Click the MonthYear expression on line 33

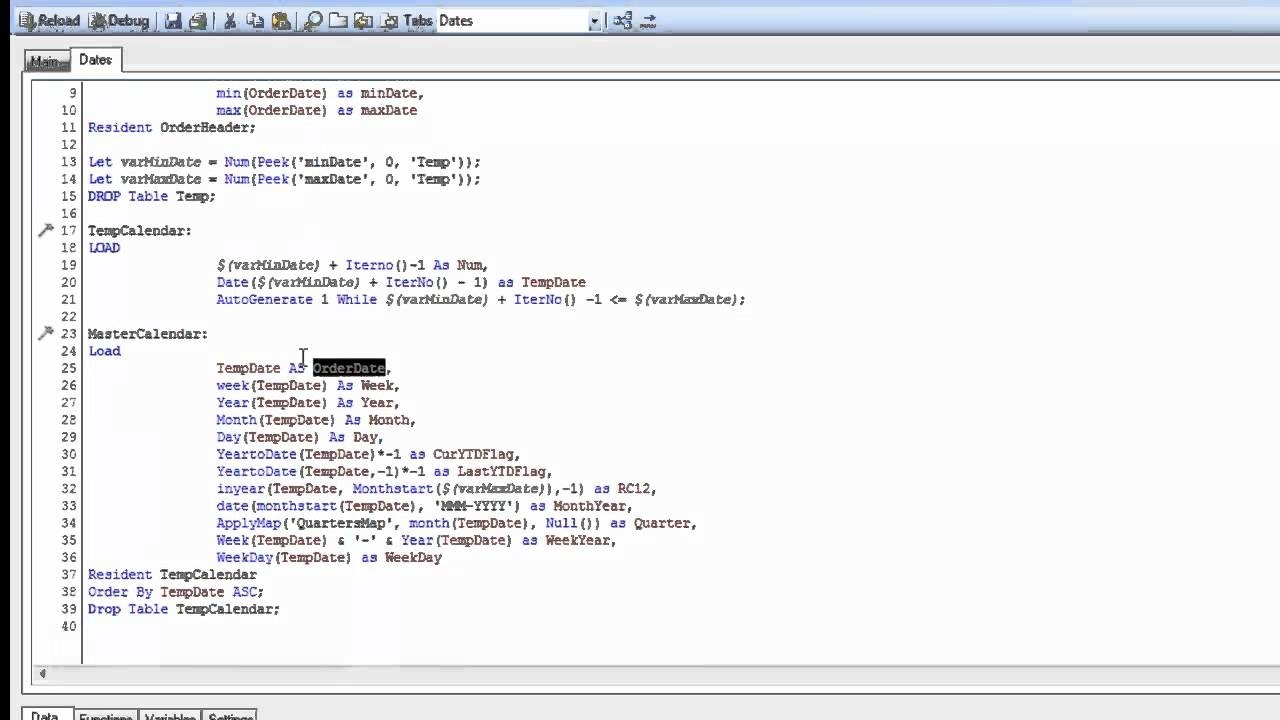pos(425,506)
